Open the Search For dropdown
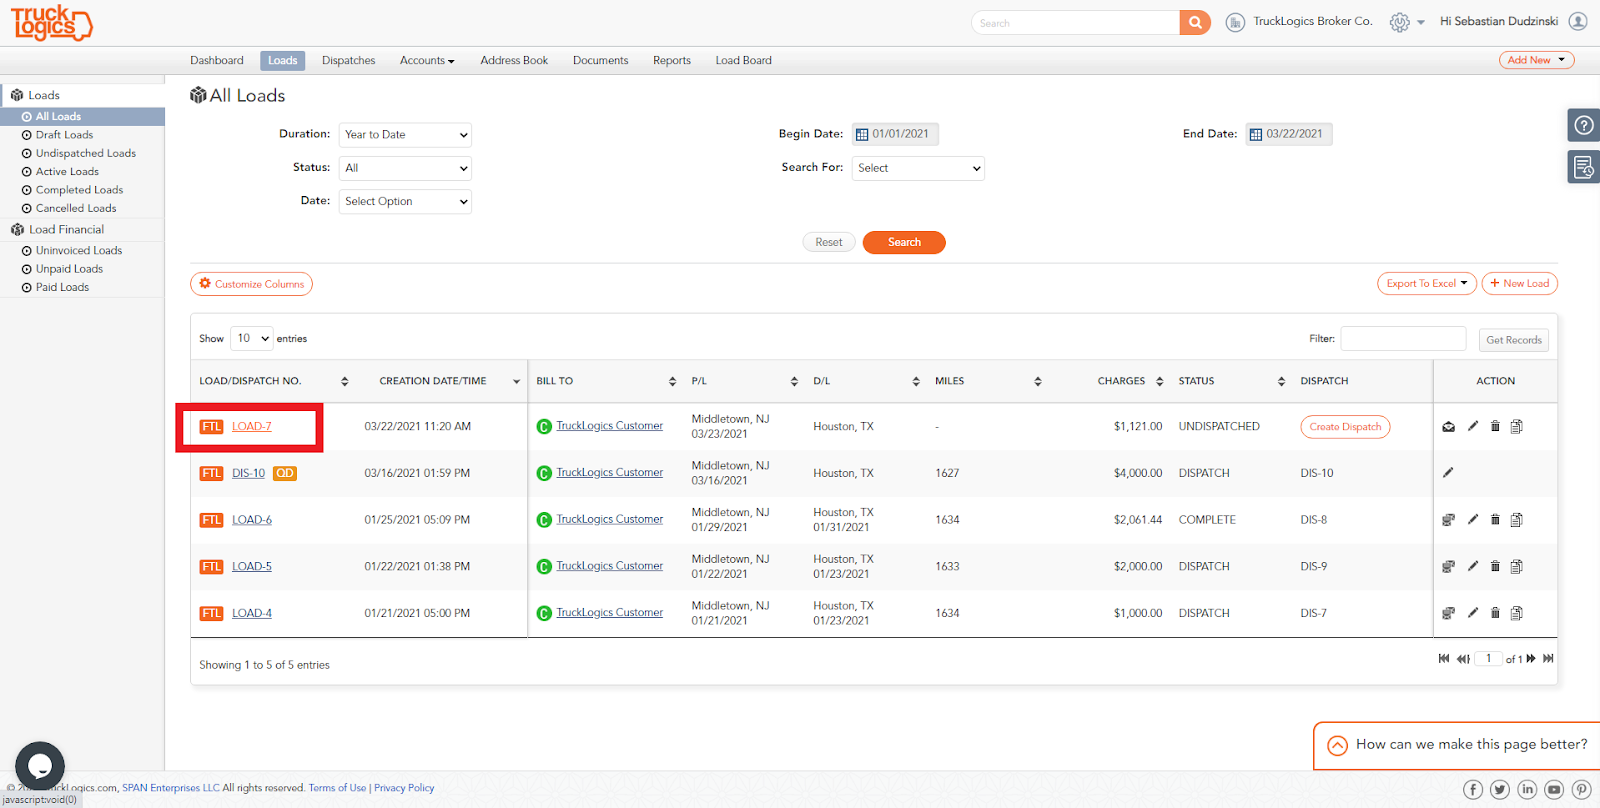The height and width of the screenshot is (808, 1600). [918, 168]
